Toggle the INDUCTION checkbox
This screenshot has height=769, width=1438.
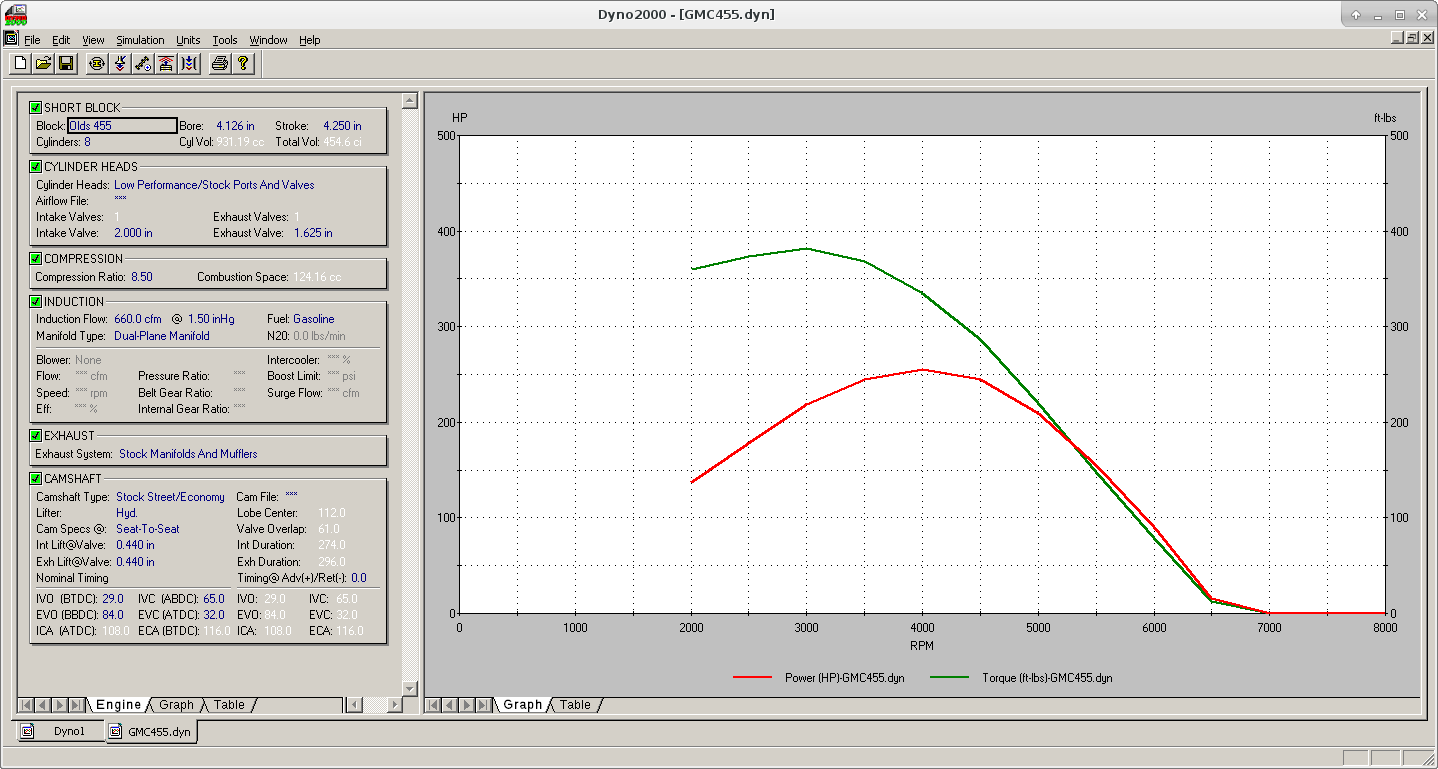(x=36, y=301)
